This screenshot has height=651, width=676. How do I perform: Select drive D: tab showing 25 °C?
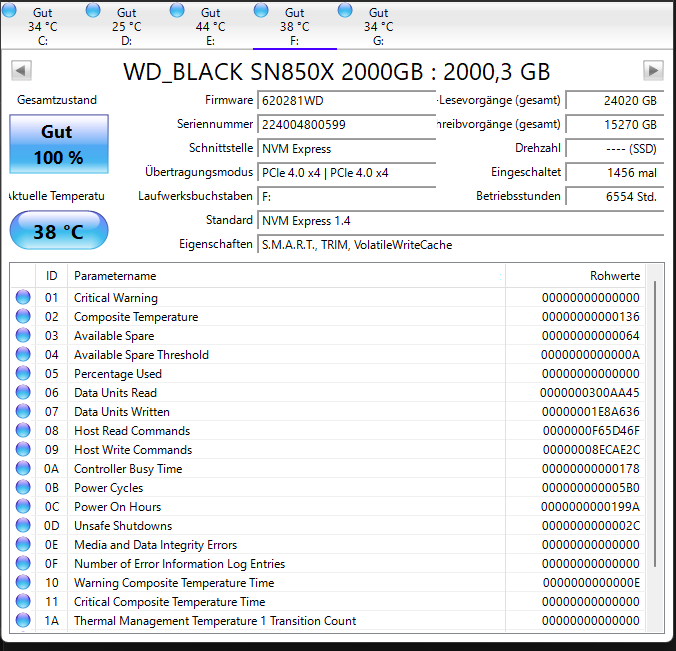[127, 26]
